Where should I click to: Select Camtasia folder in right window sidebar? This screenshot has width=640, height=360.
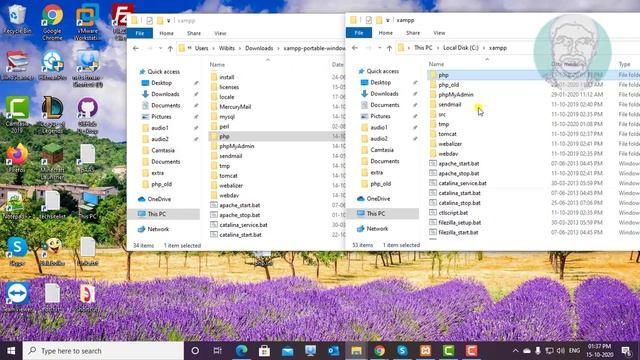click(x=382, y=150)
